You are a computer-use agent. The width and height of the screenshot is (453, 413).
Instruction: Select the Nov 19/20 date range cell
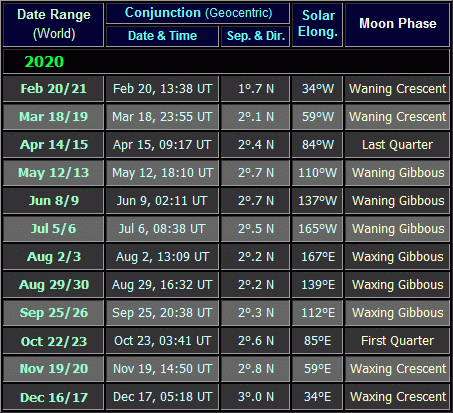point(53,369)
